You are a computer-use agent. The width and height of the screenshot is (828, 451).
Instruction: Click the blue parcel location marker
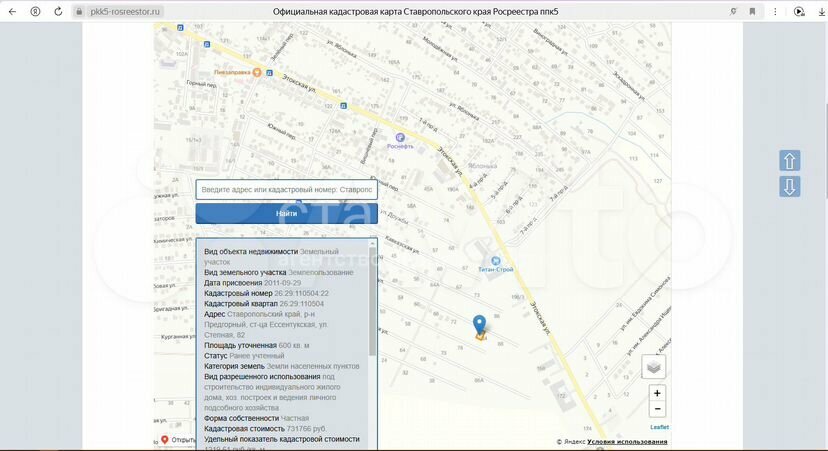[479, 325]
